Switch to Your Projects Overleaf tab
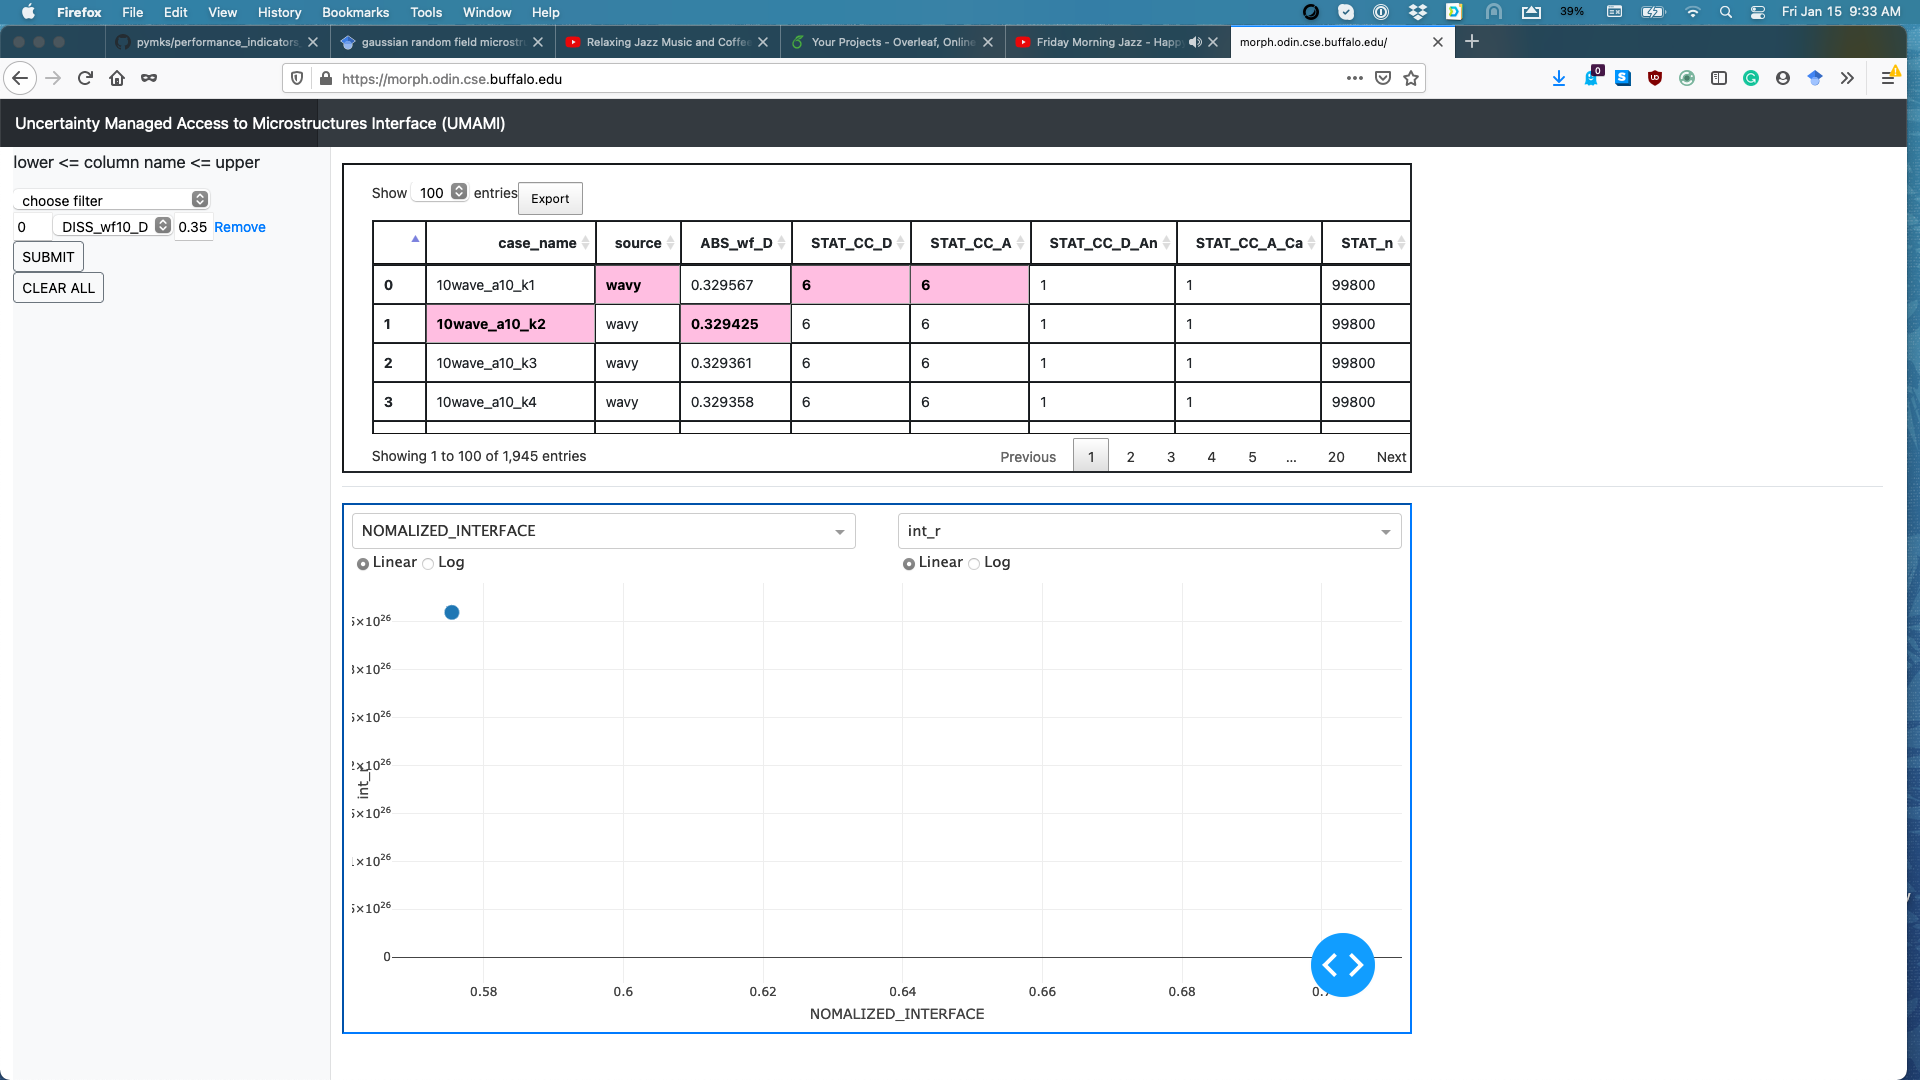This screenshot has height=1080, width=1920. tap(891, 42)
